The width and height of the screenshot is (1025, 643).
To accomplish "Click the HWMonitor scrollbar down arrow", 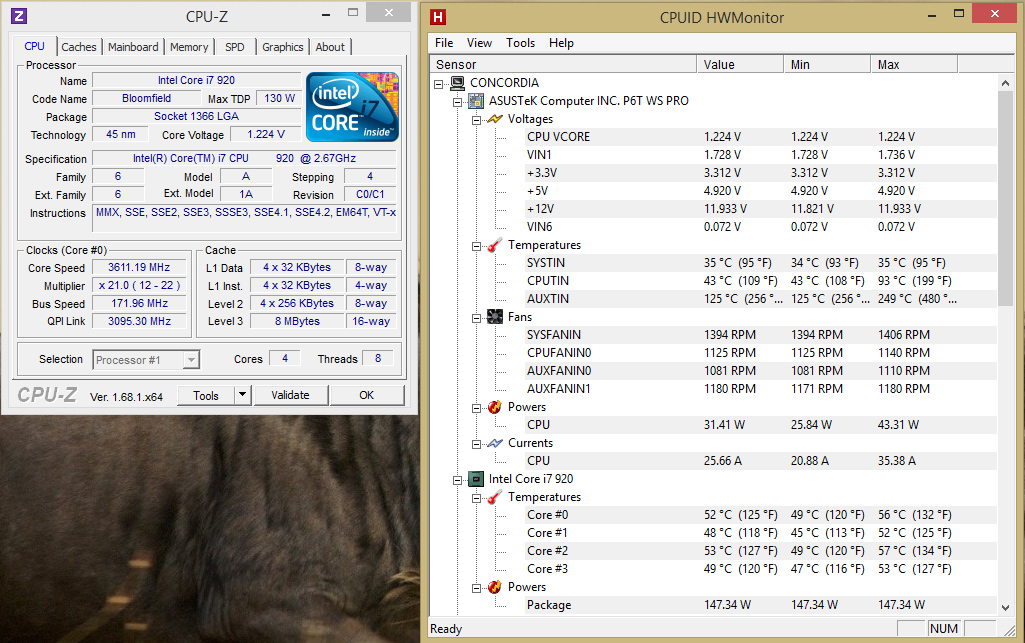I will (x=1005, y=607).
